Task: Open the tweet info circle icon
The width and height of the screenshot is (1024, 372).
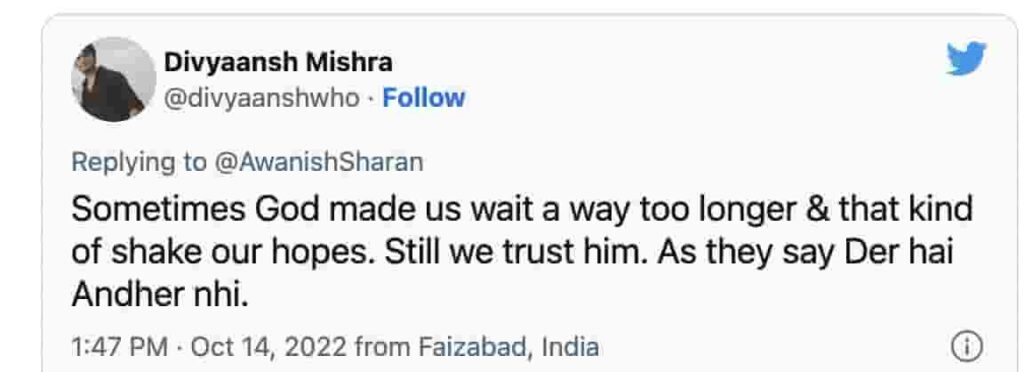Action: 967,347
